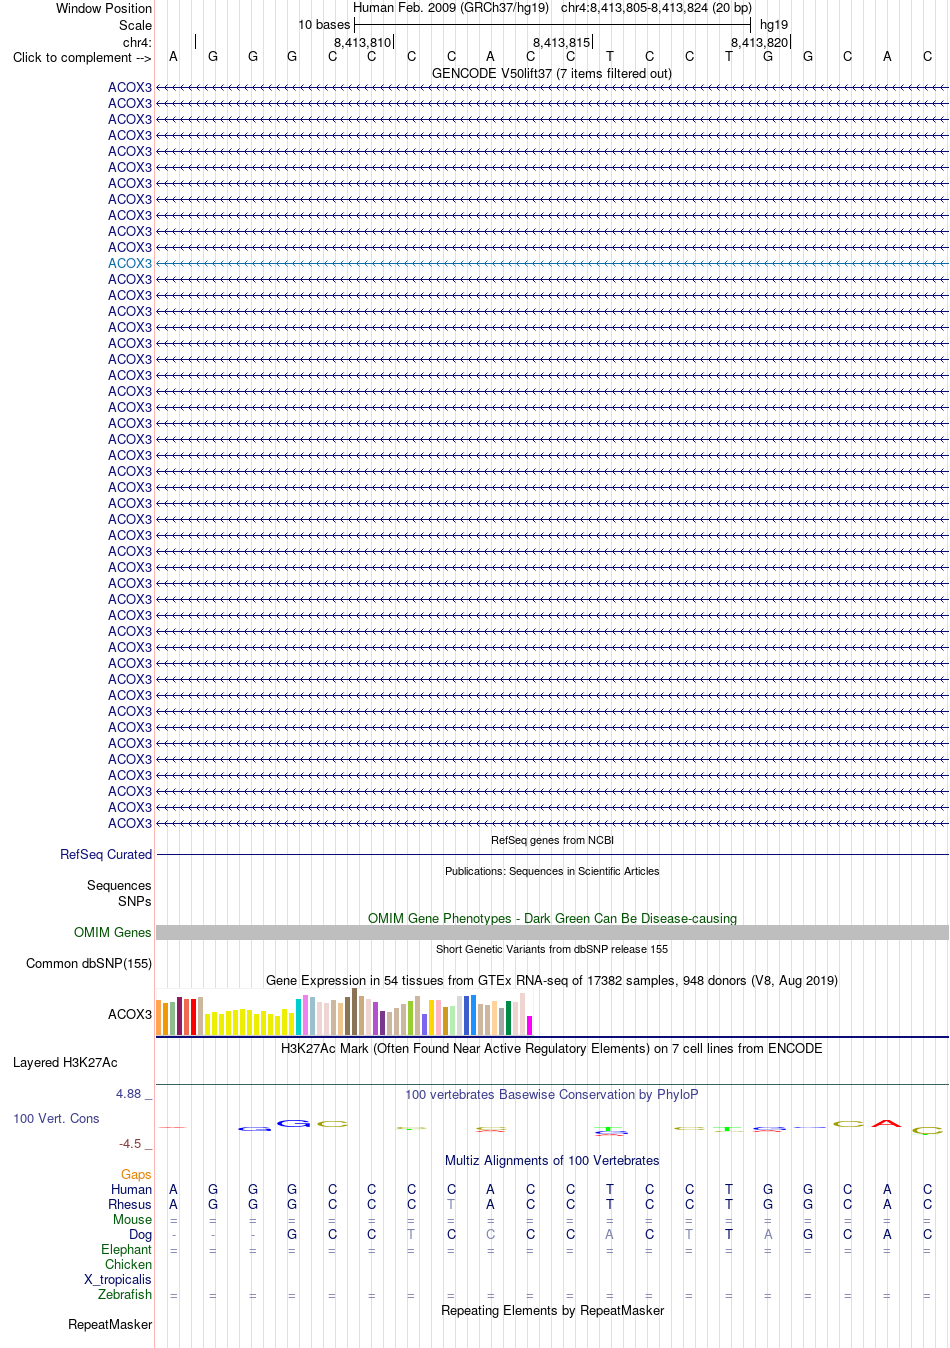
Task: Open the dbSNP release 155 track title
Action: click(552, 949)
